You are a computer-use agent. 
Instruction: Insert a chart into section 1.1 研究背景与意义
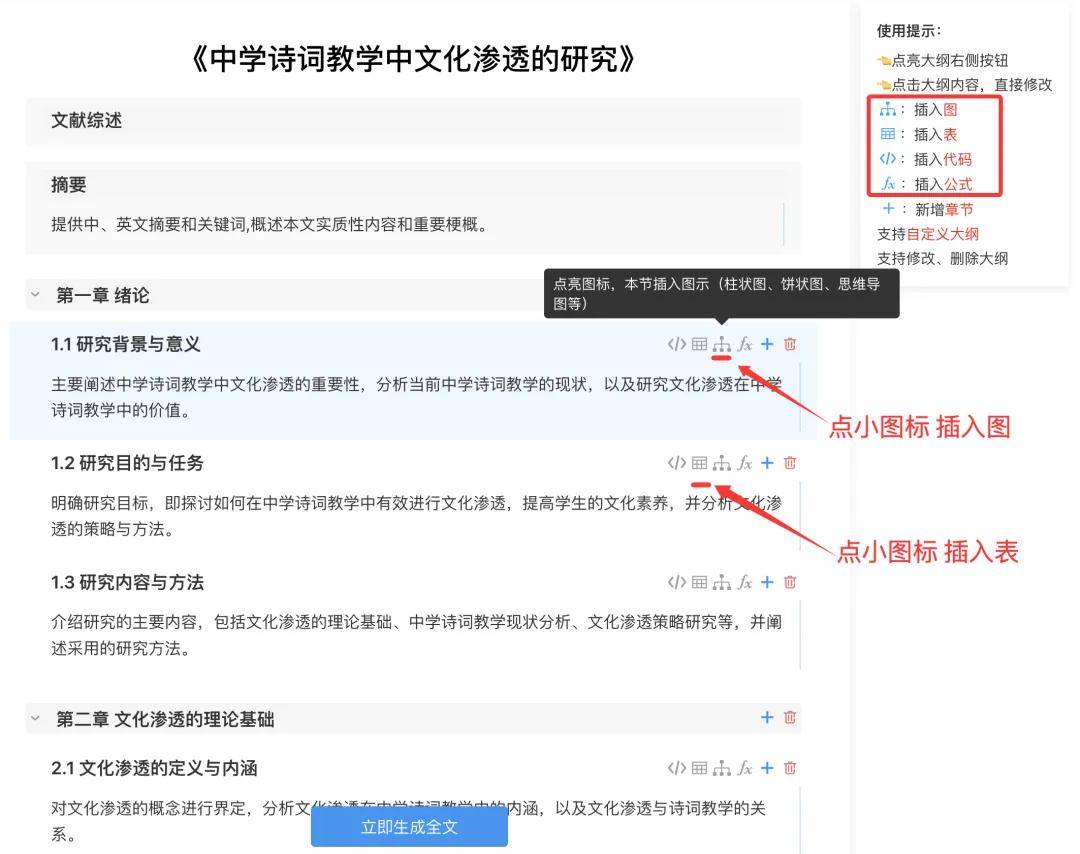722,343
